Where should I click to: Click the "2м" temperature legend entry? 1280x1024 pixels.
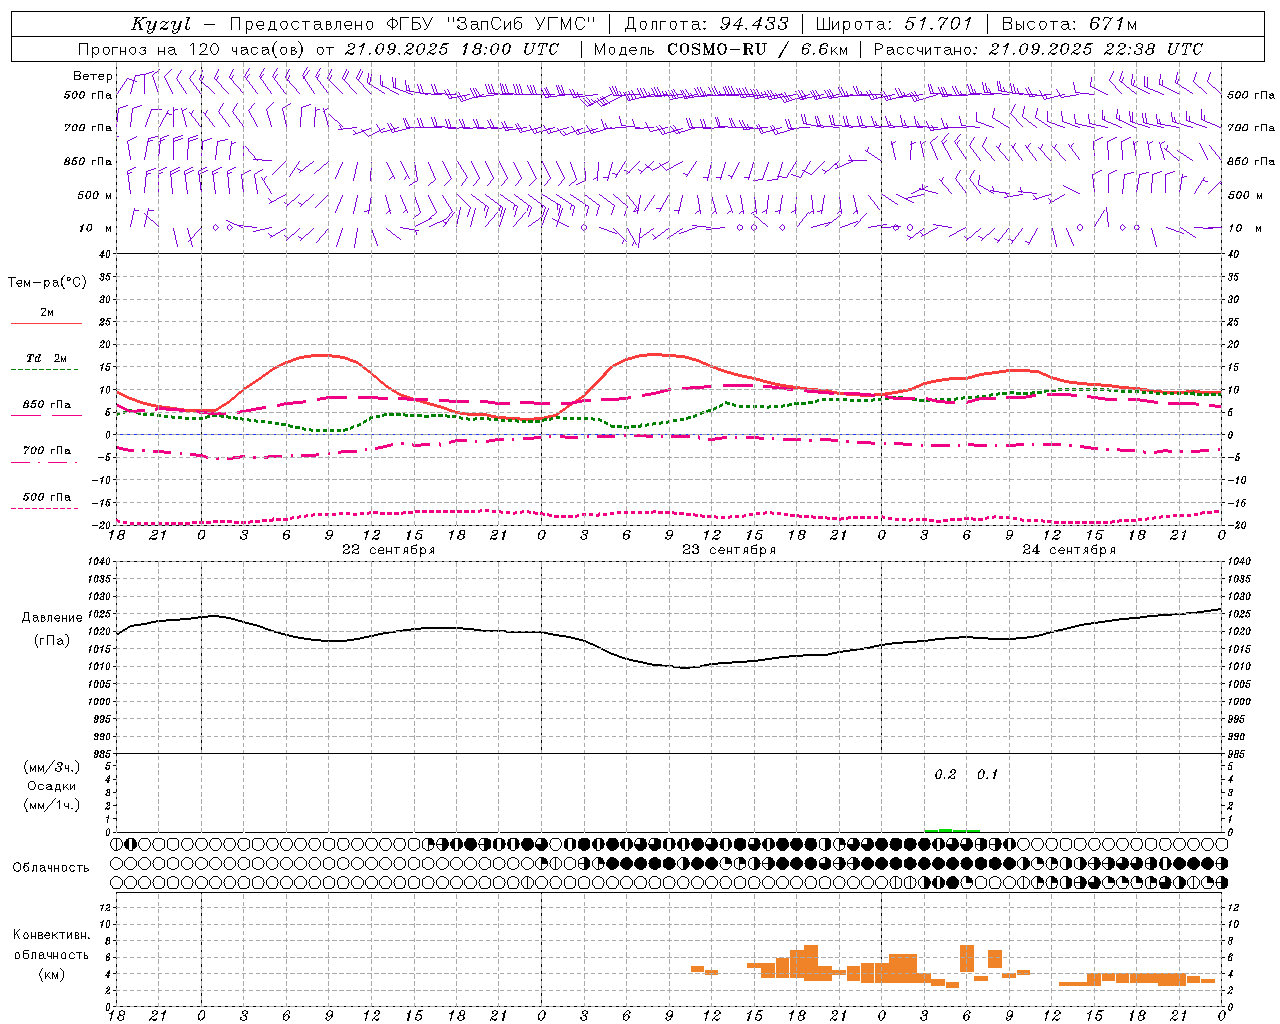[x=47, y=312]
